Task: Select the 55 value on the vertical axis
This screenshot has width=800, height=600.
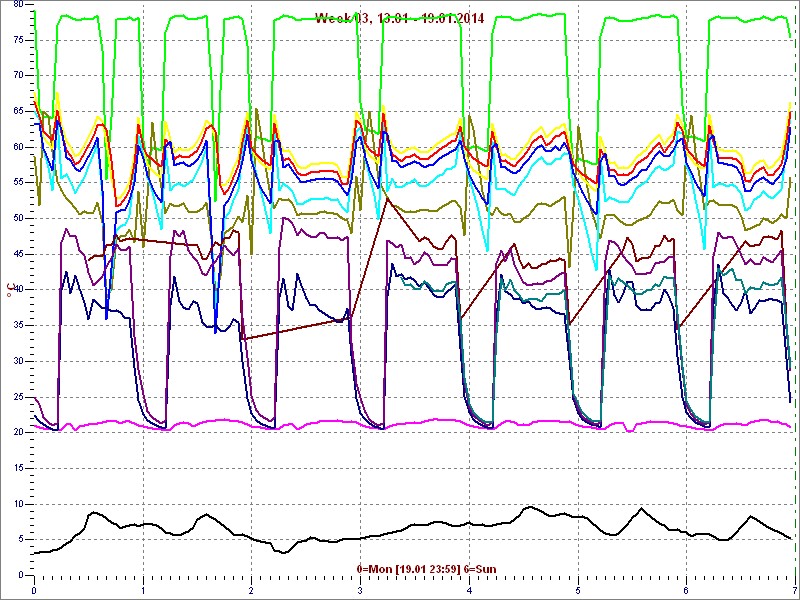Action: tap(18, 183)
